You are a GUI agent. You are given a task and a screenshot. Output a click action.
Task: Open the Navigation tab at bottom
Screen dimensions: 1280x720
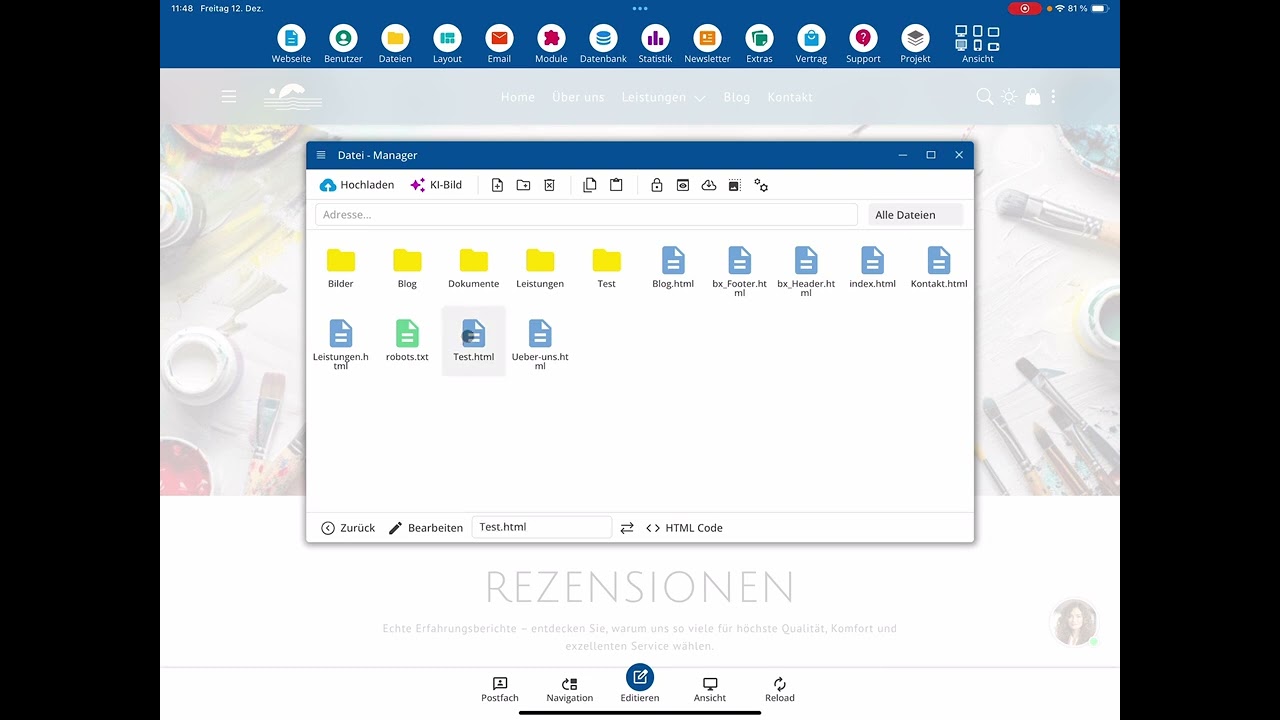570,689
